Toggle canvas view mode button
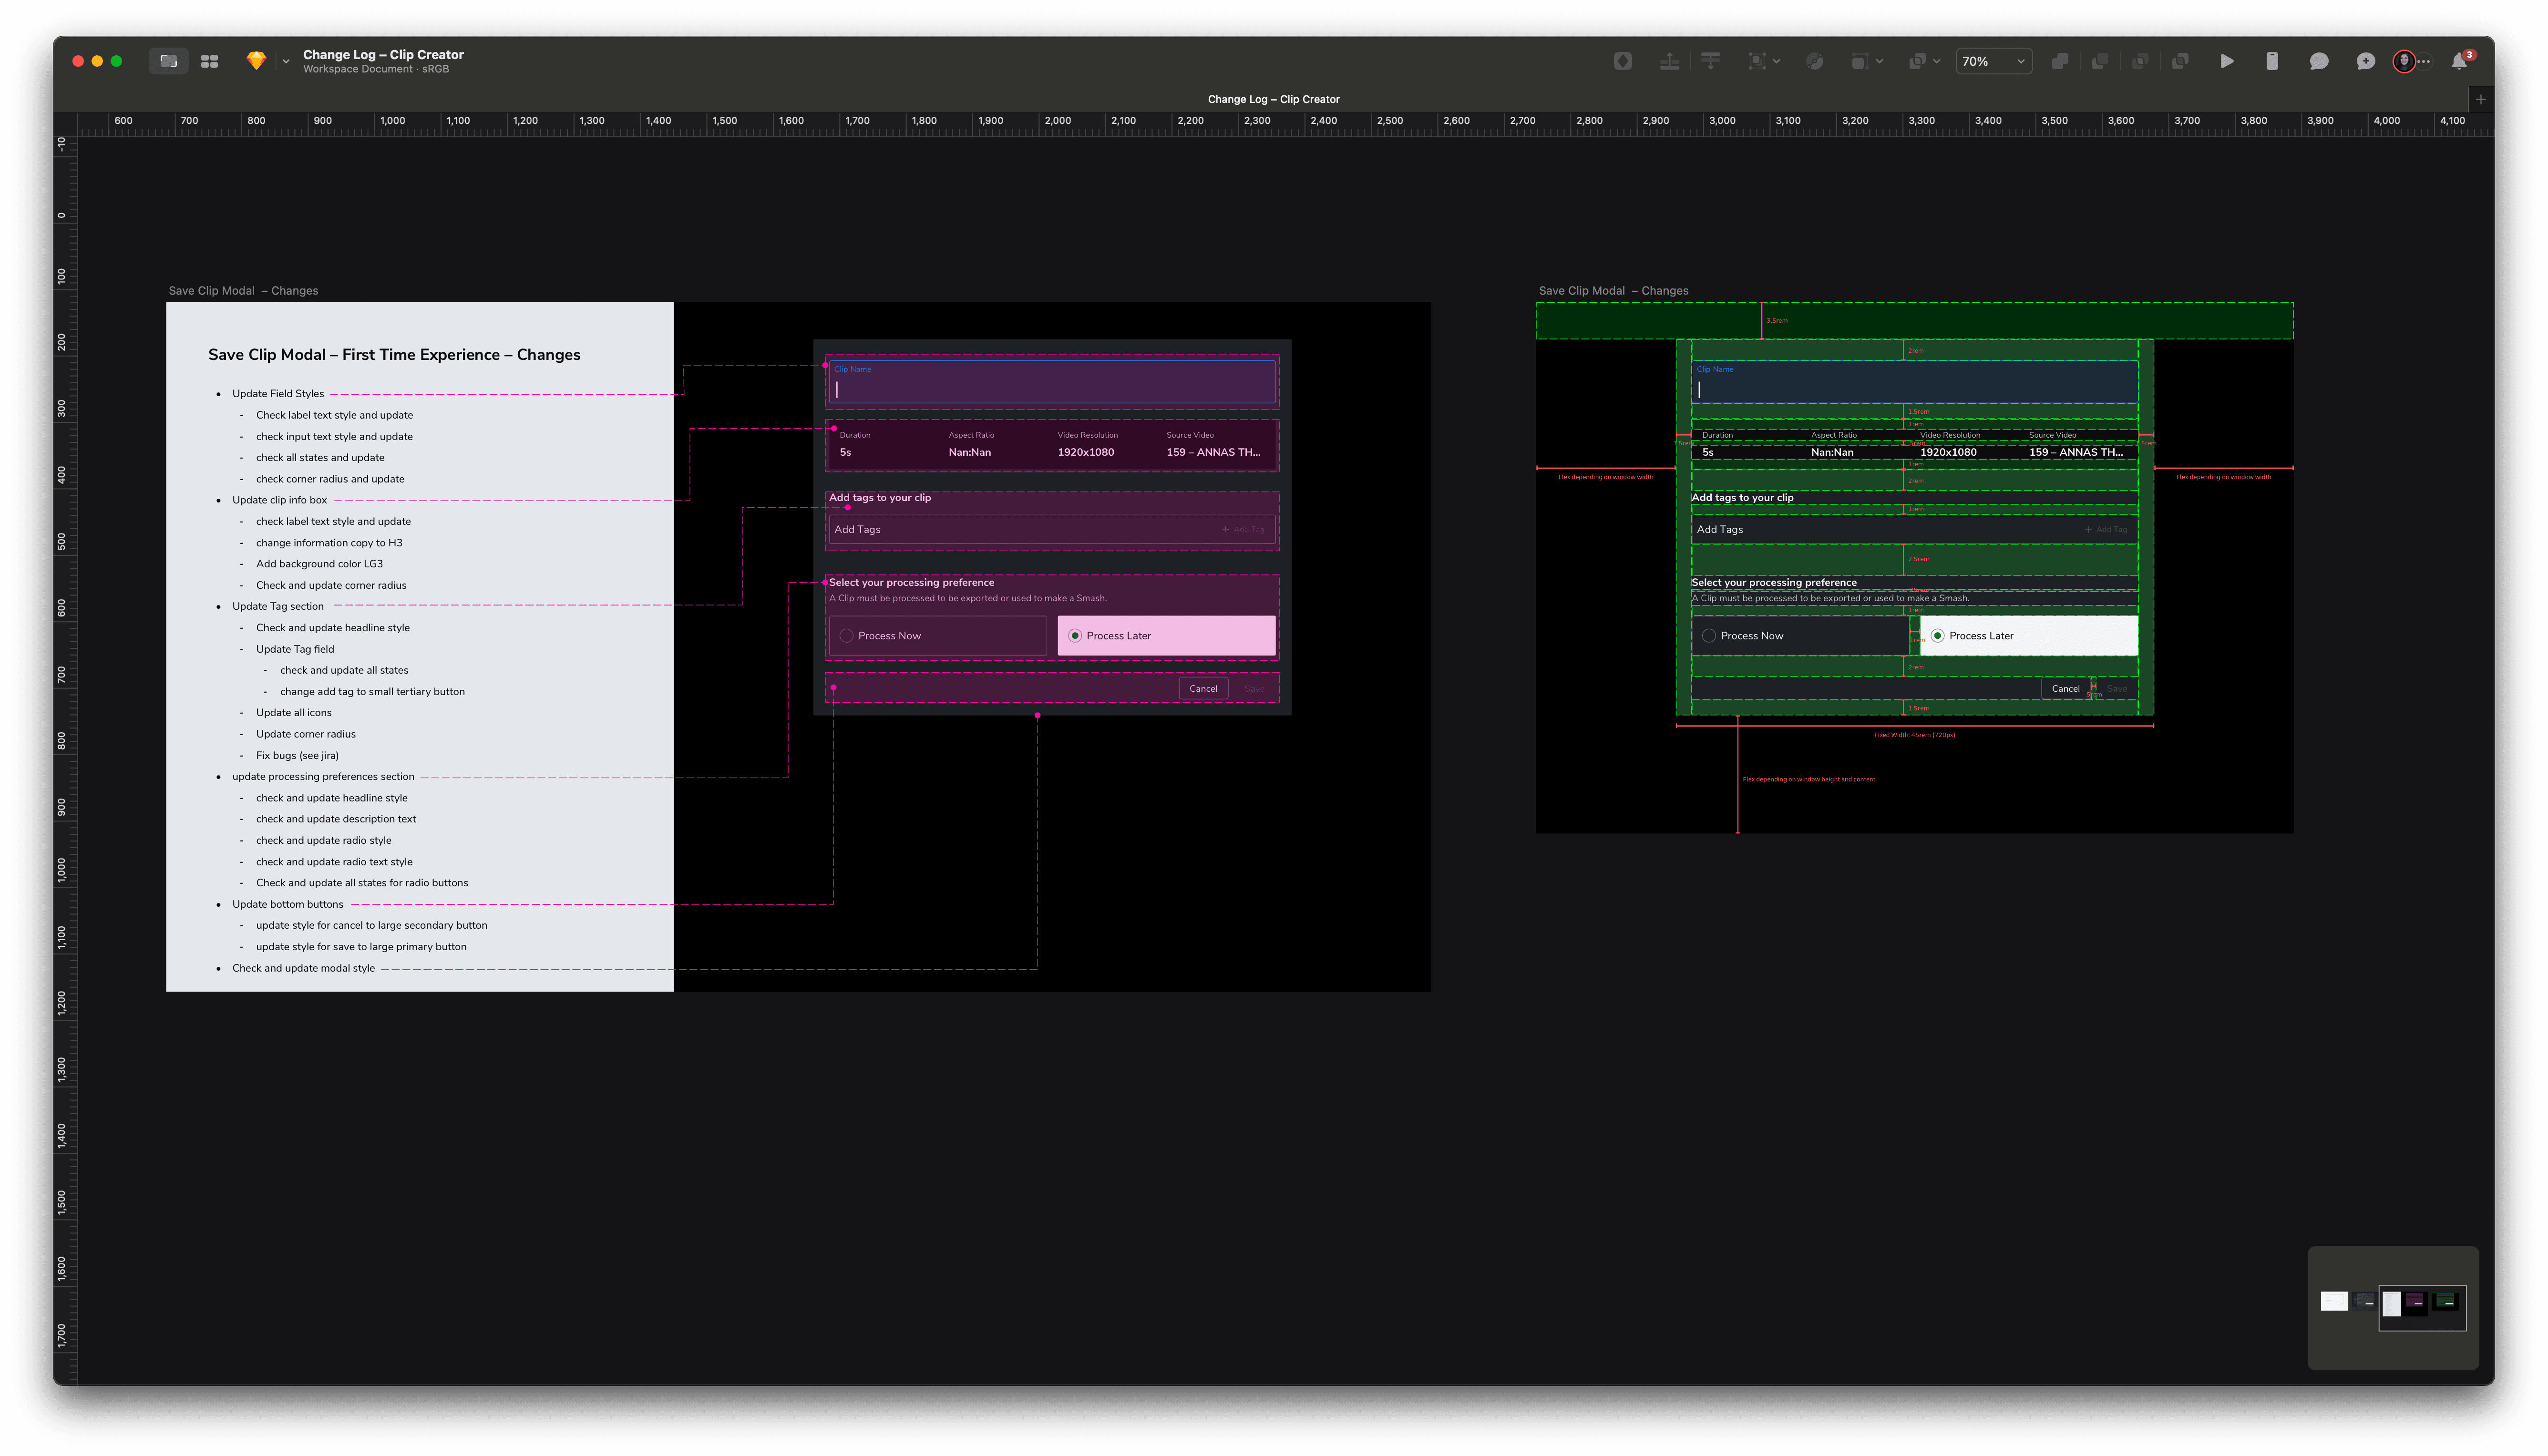This screenshot has height=1456, width=2548. click(x=168, y=61)
